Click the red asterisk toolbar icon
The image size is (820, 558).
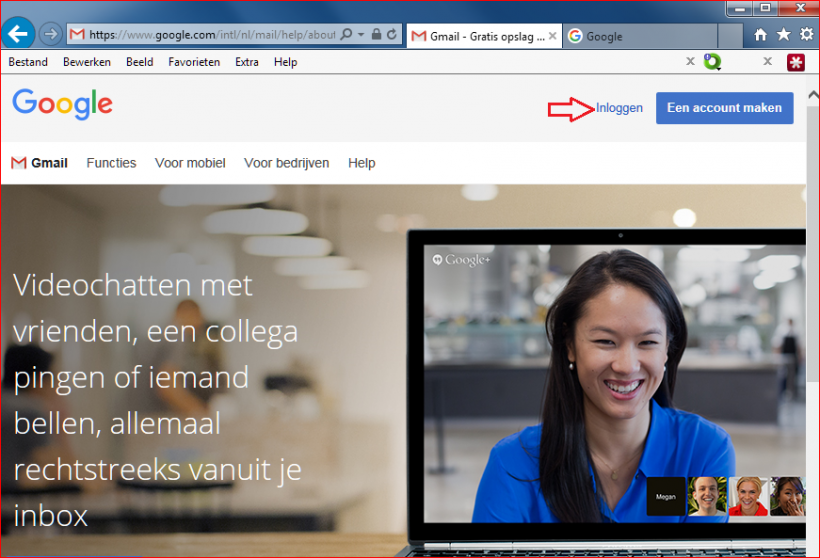(x=795, y=62)
